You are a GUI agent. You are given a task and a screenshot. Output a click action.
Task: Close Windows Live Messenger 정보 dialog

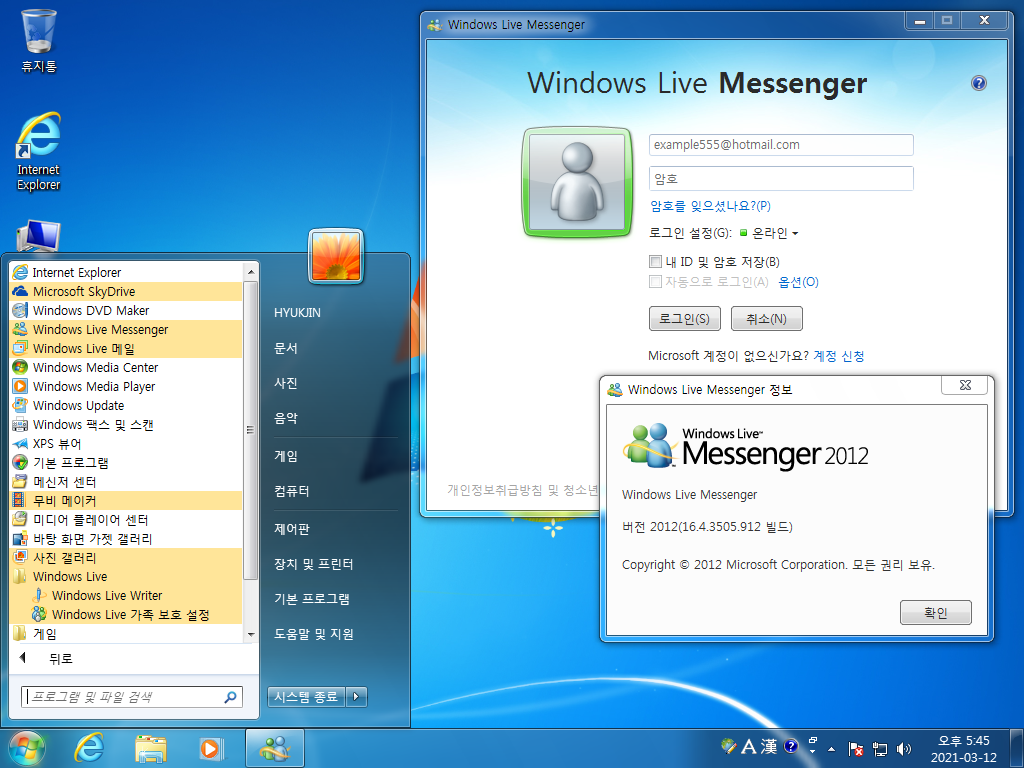click(x=965, y=385)
